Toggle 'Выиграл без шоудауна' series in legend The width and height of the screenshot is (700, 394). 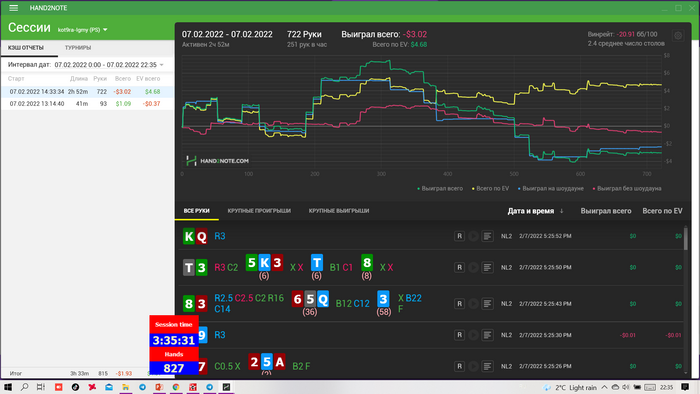point(627,188)
